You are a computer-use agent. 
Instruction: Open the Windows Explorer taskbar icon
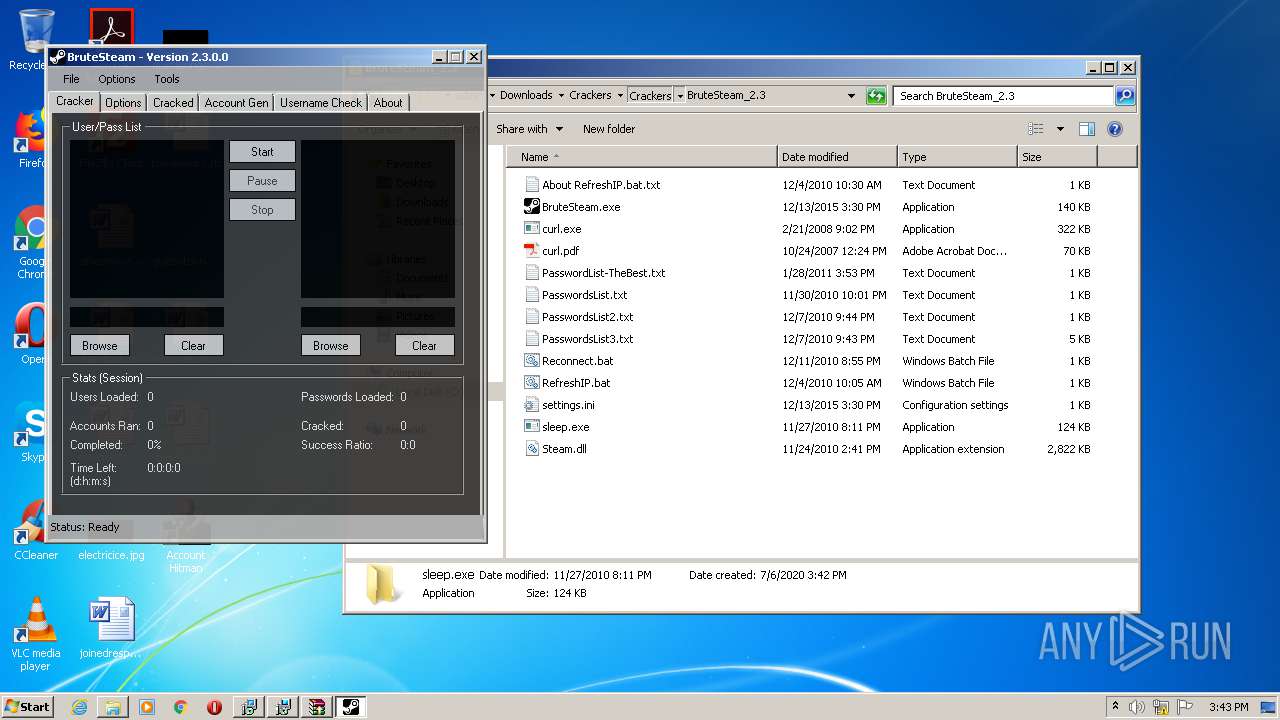pos(113,707)
